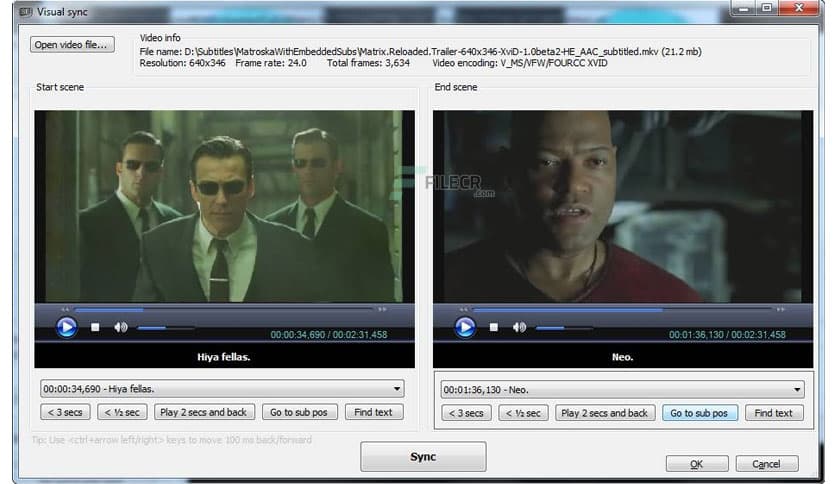
Task: Stop the start scene video
Action: pyautogui.click(x=95, y=327)
